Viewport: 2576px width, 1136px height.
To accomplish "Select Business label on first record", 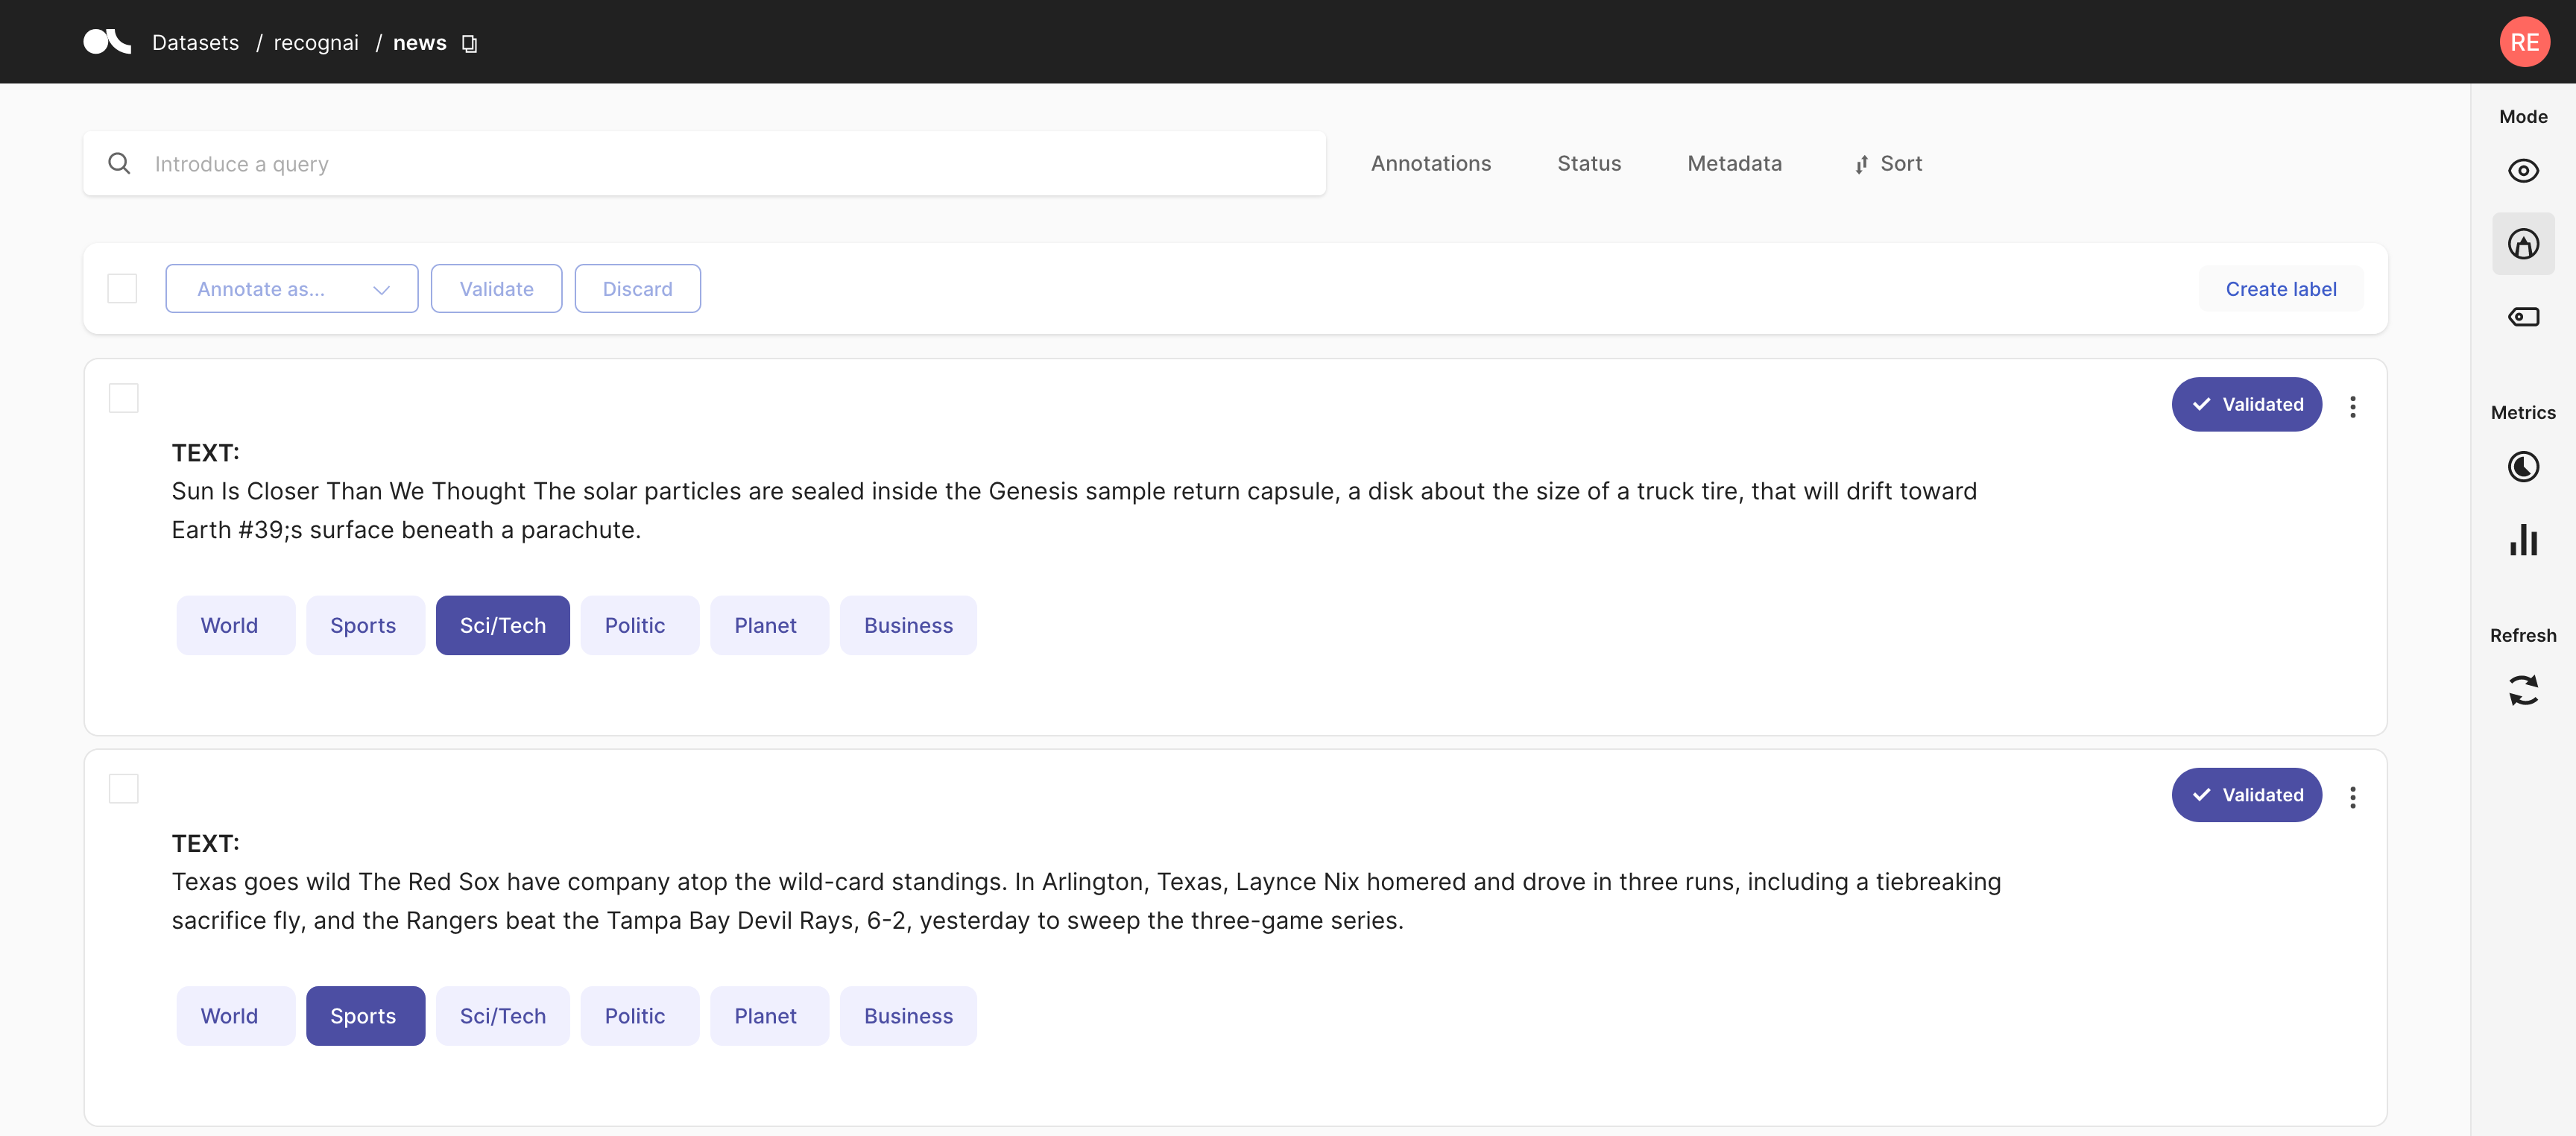I will (907, 626).
